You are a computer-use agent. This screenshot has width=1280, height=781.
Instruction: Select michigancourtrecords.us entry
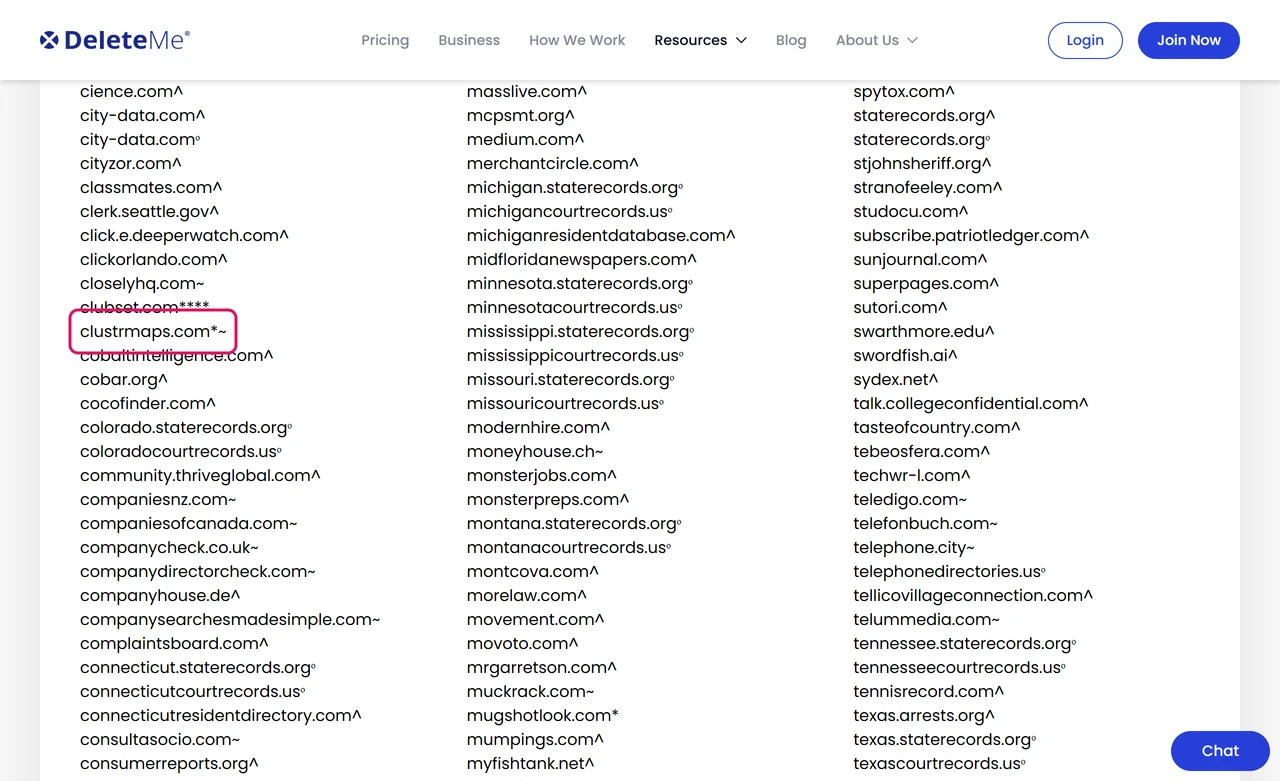point(569,211)
